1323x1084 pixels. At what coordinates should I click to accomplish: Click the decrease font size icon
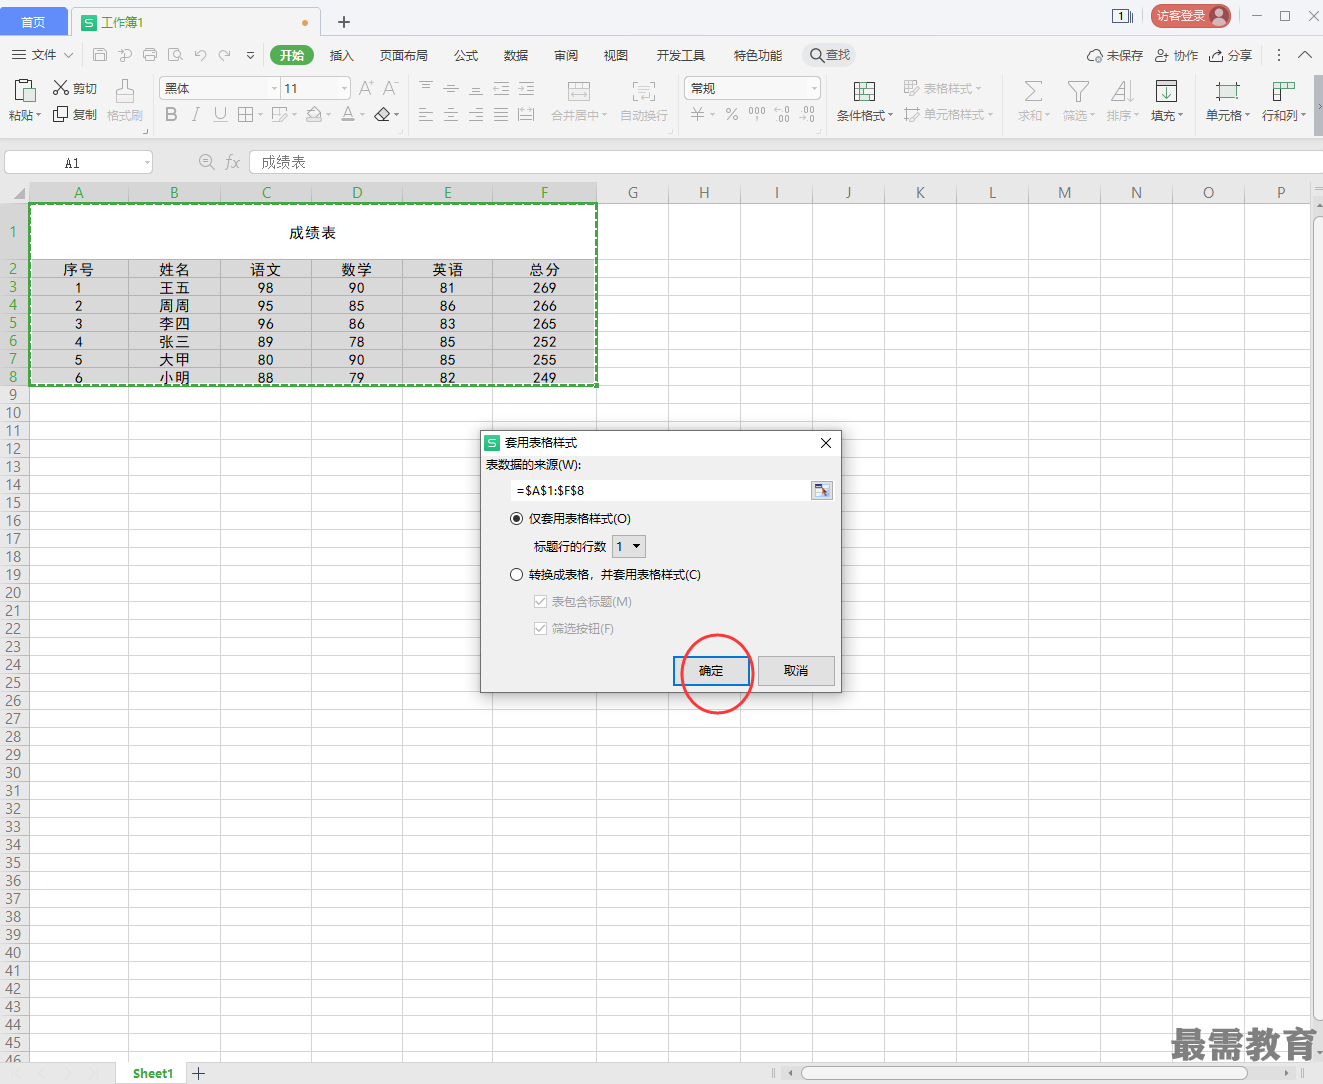click(x=390, y=88)
